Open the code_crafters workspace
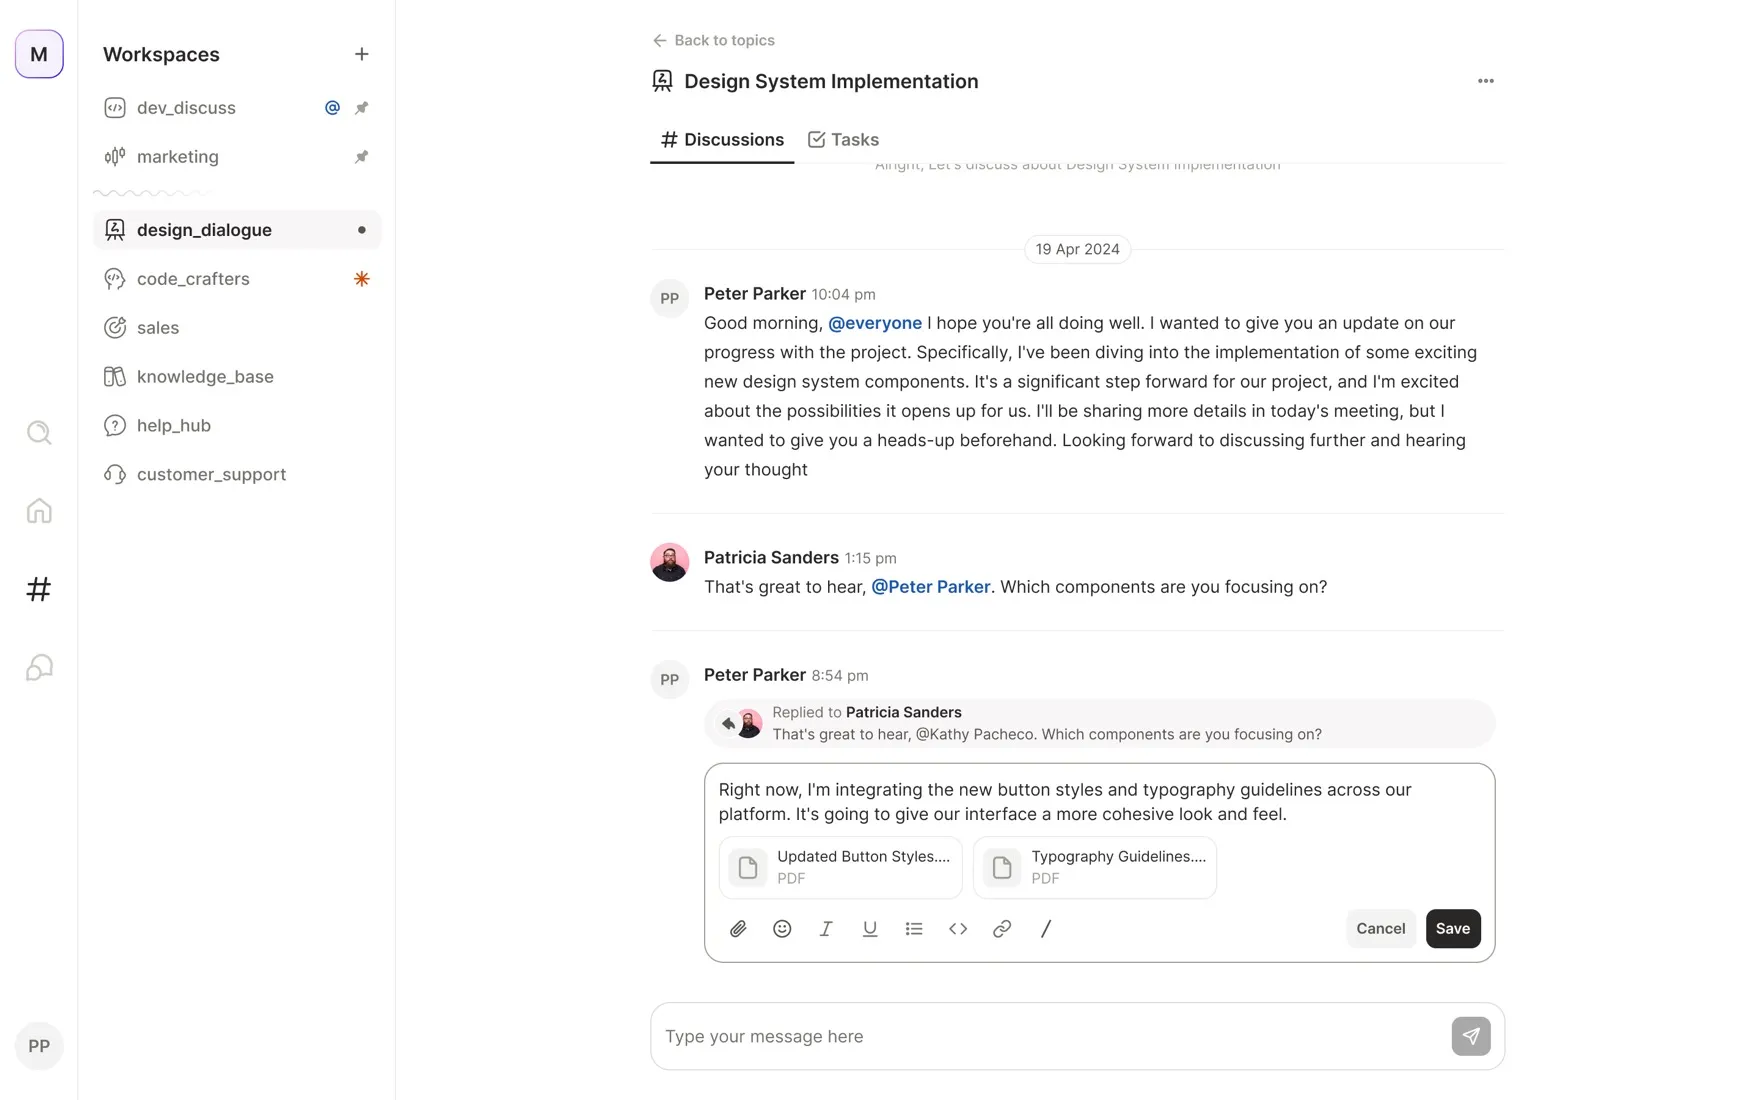Viewport: 1760px width, 1100px height. click(237, 279)
